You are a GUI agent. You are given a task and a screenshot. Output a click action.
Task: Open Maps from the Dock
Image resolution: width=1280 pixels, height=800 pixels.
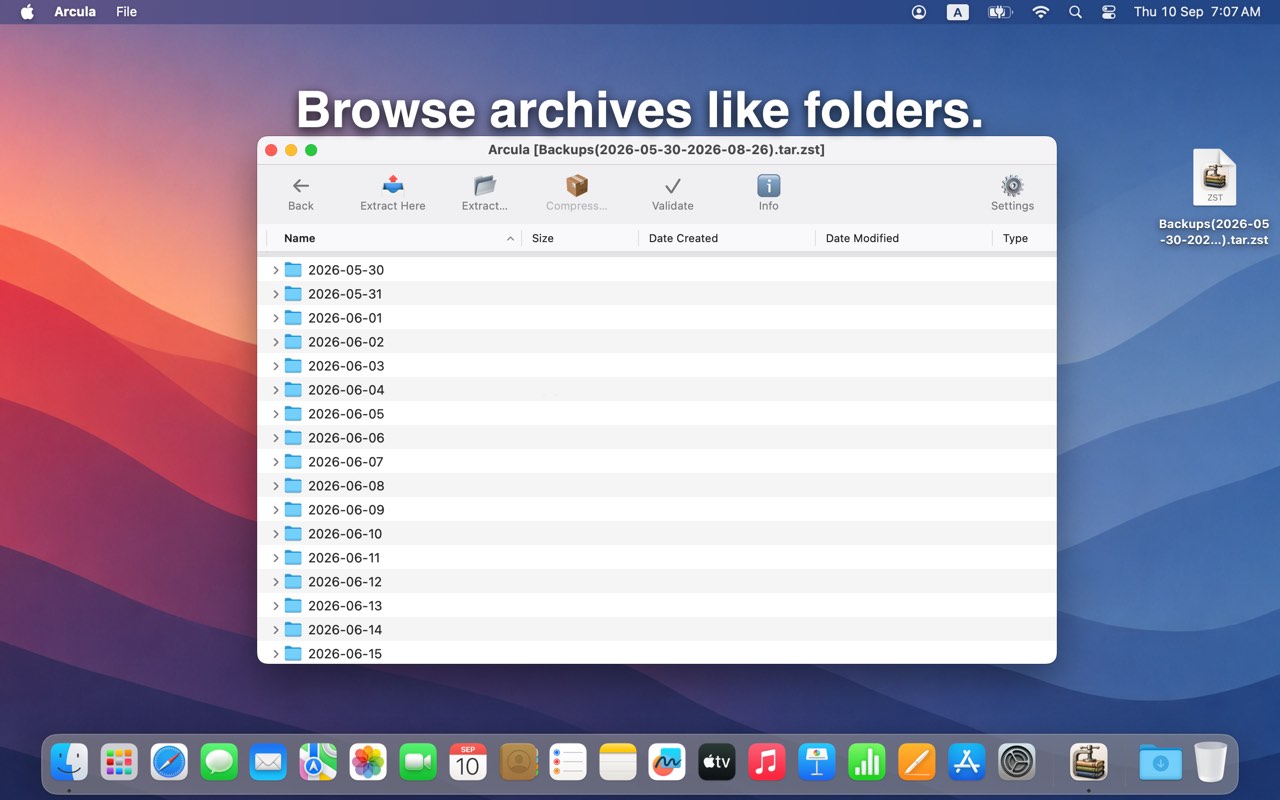318,763
